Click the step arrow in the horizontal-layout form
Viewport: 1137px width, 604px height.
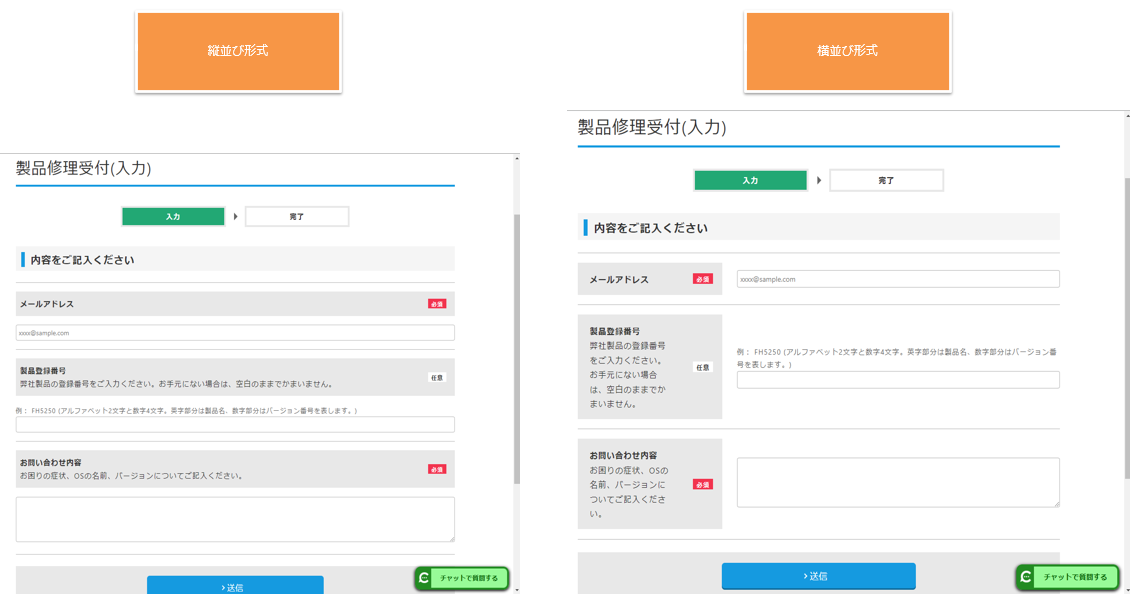tap(819, 181)
